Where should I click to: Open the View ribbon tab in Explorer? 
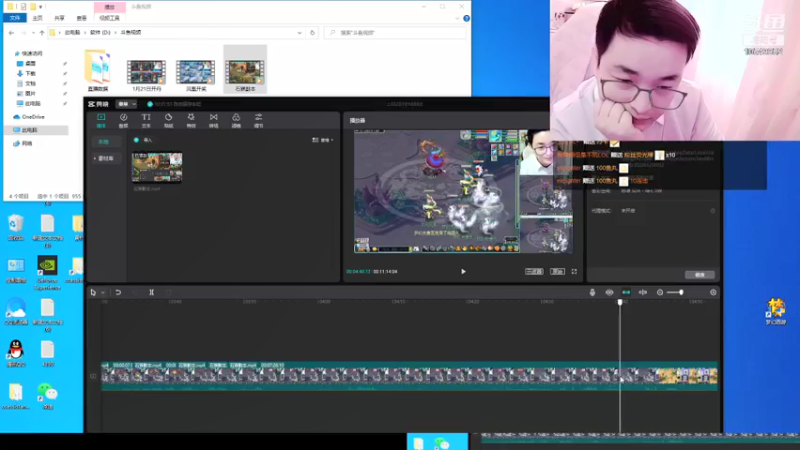(81, 18)
